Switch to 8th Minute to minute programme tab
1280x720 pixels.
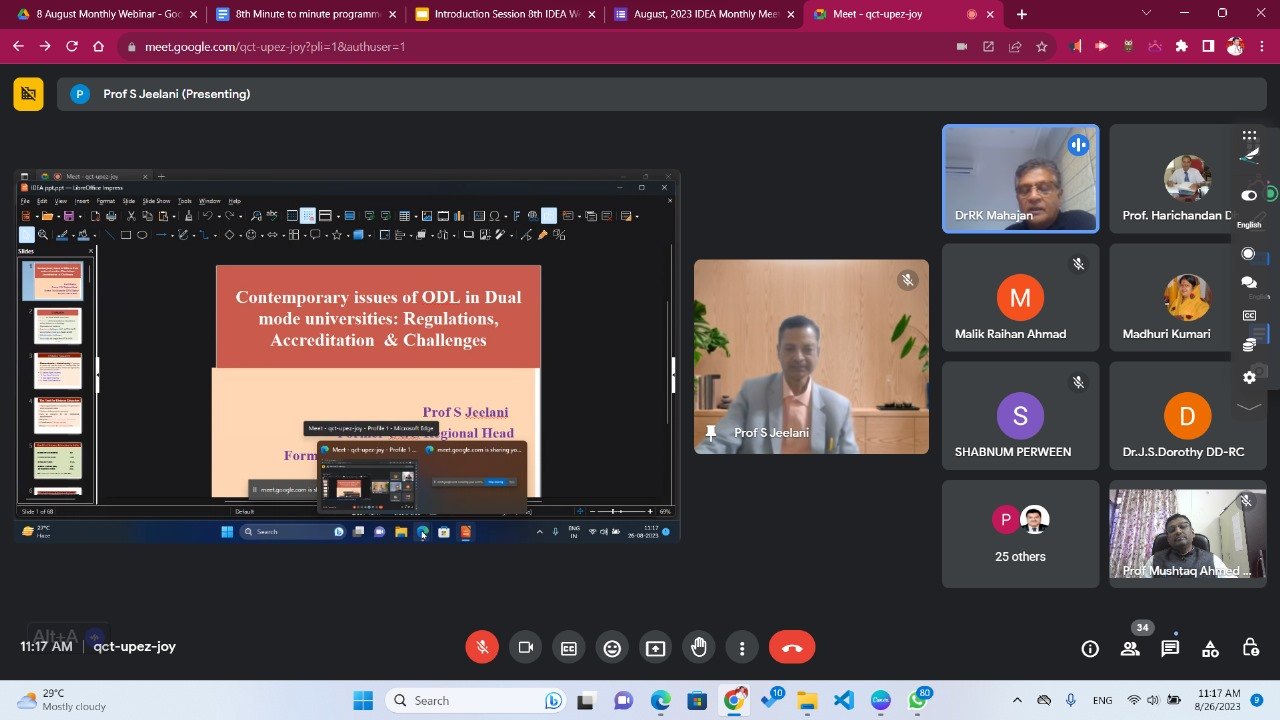pyautogui.click(x=306, y=14)
